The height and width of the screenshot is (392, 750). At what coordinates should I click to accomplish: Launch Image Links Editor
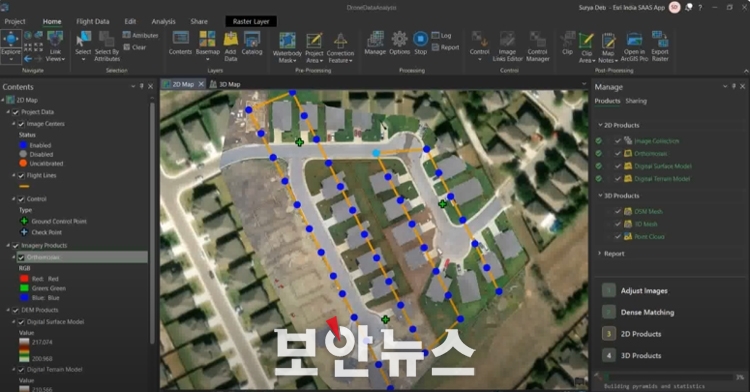click(507, 46)
